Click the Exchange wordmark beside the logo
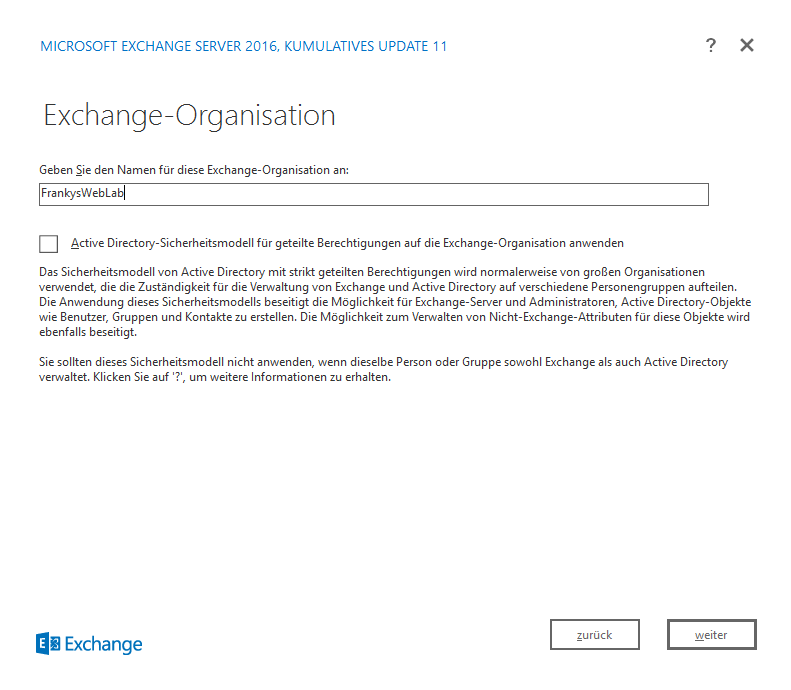The height and width of the screenshot is (690, 791). click(x=103, y=645)
